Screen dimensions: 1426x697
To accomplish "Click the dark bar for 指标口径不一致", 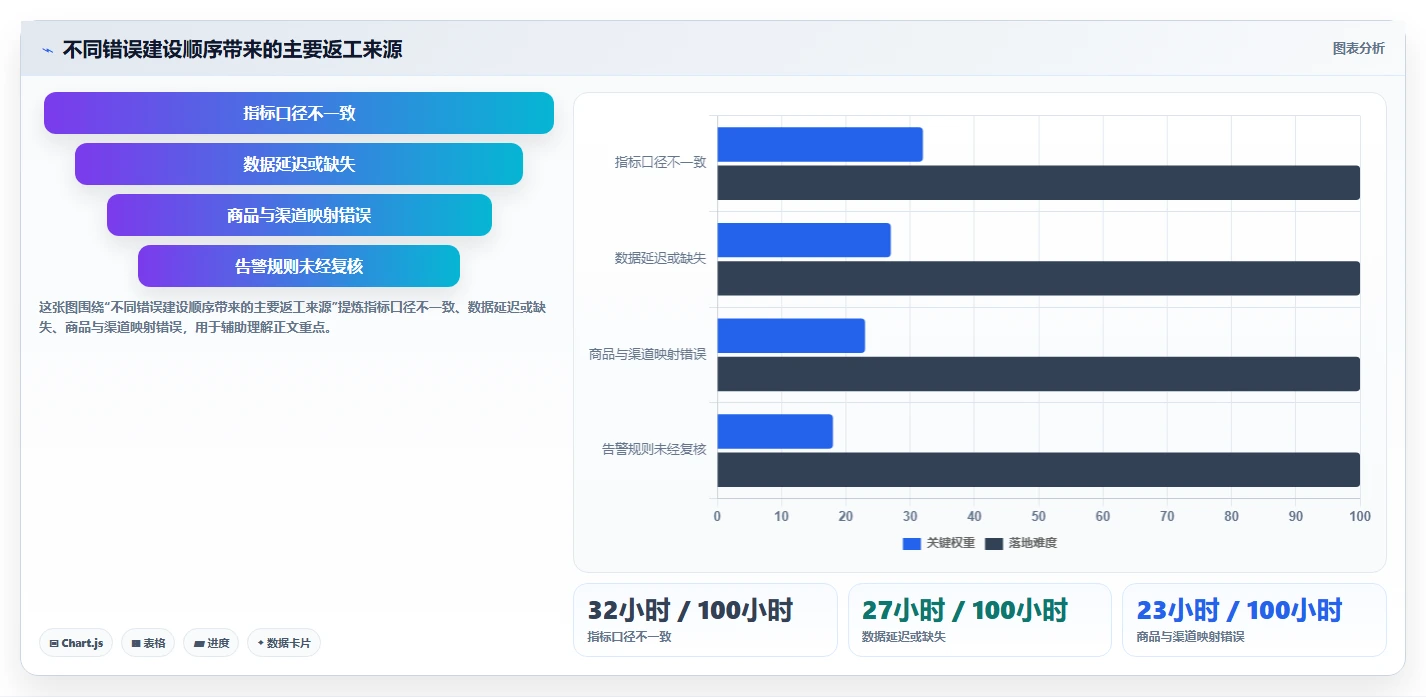I will (1038, 183).
